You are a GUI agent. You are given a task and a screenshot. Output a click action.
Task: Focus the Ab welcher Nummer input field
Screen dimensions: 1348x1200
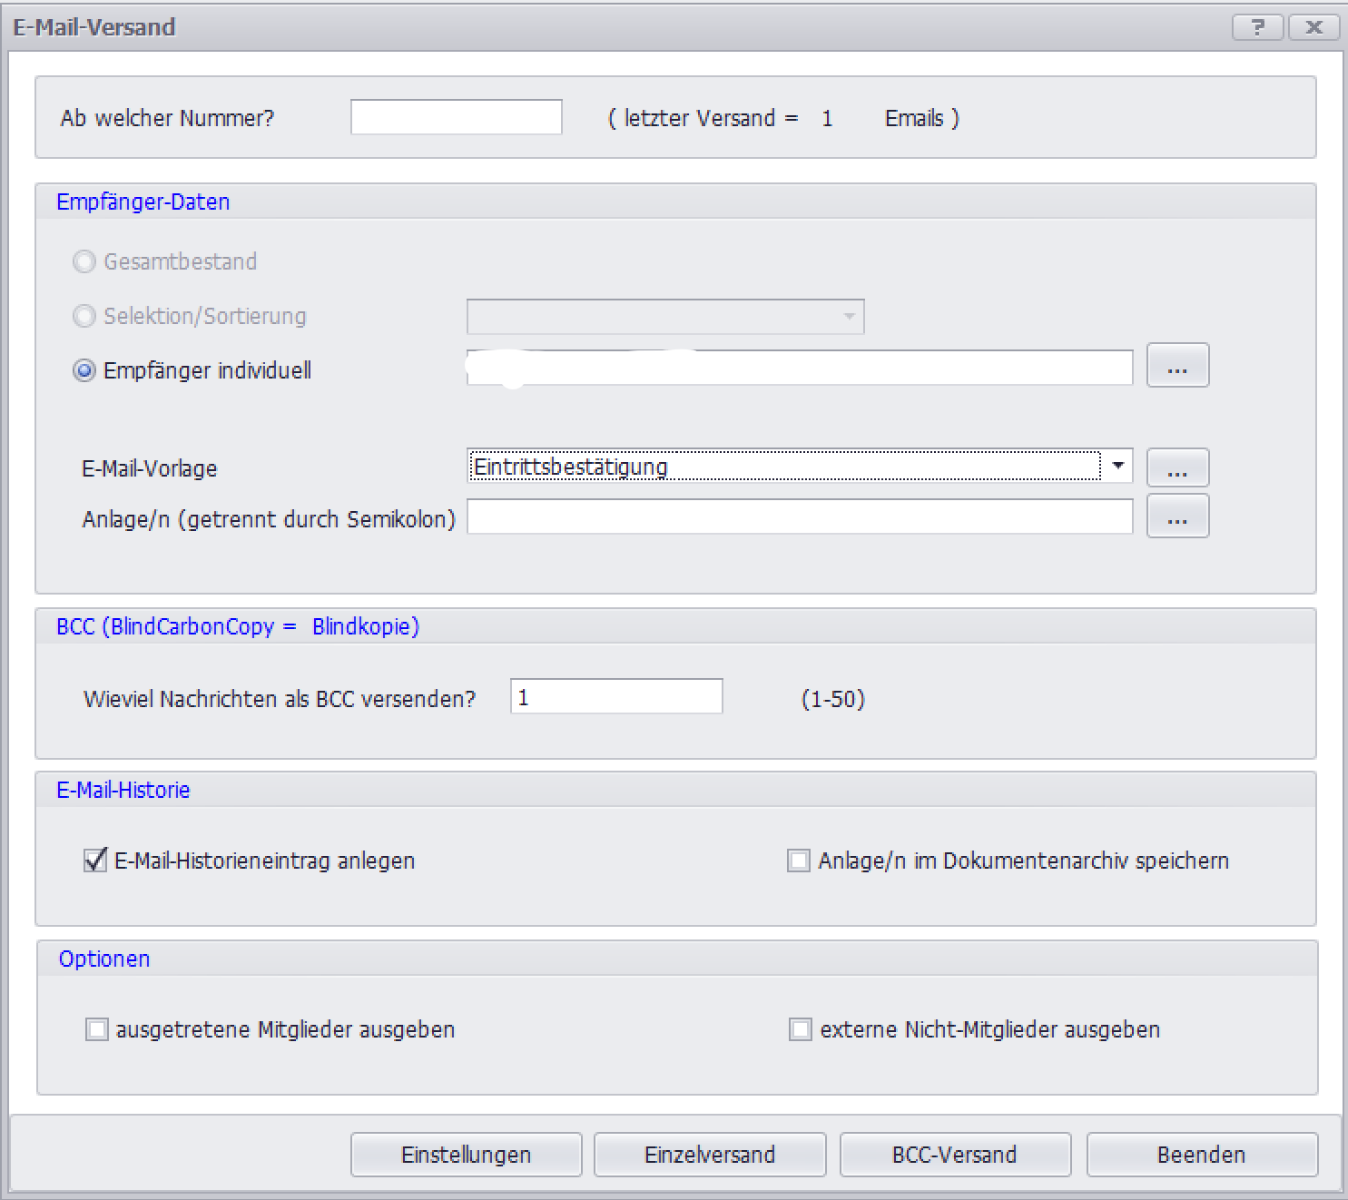click(456, 117)
